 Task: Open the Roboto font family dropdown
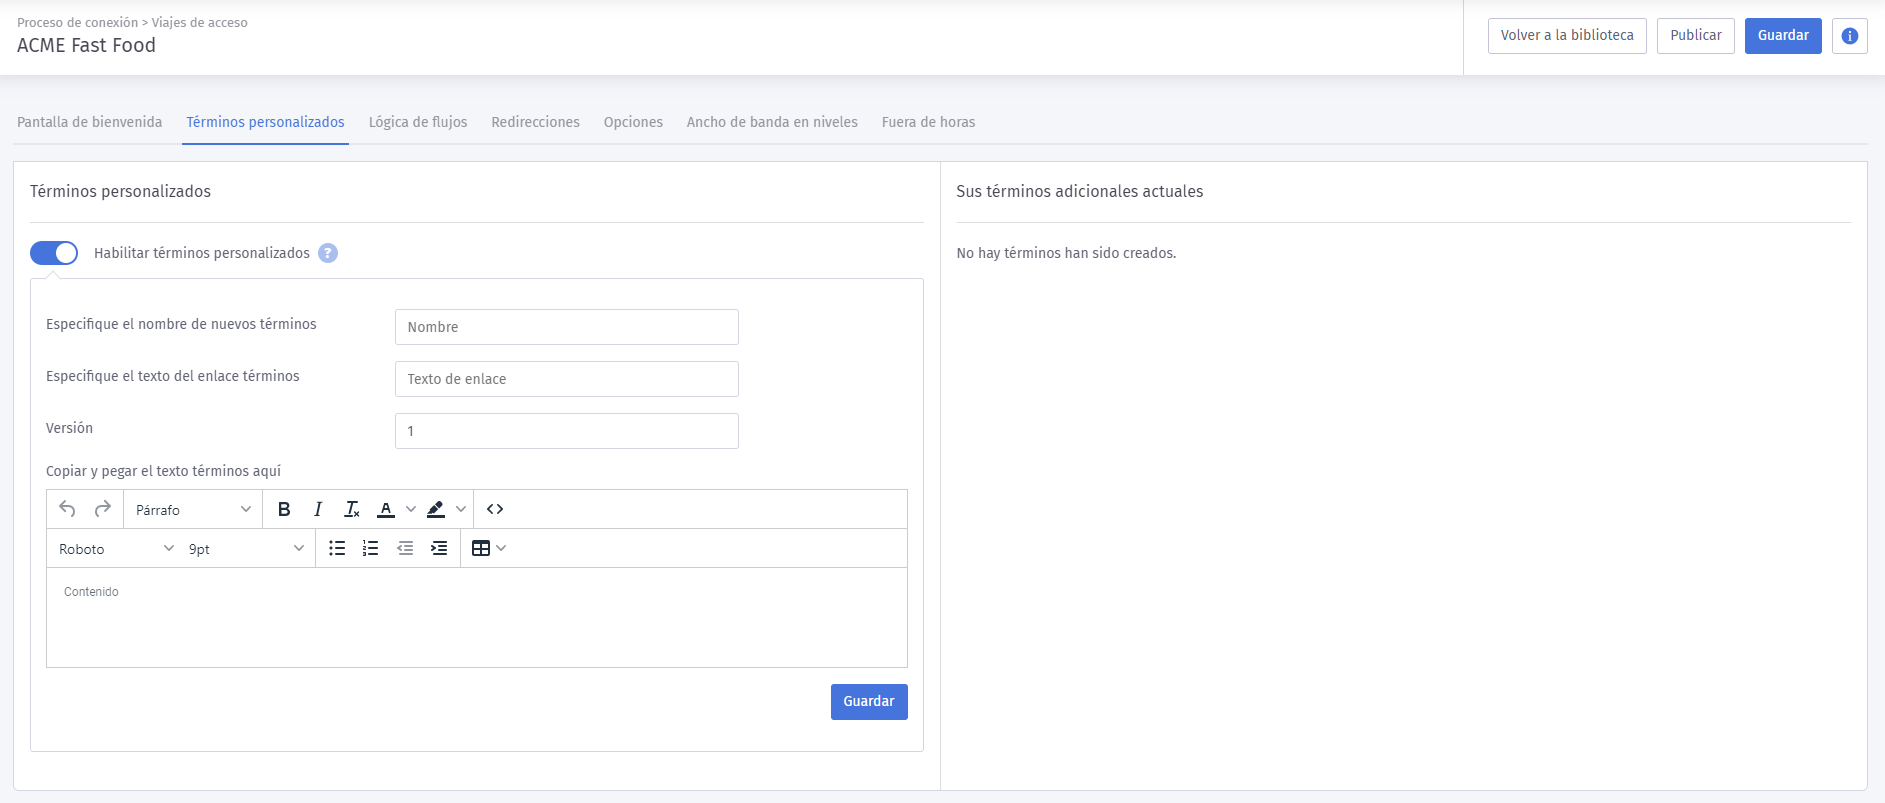click(116, 549)
